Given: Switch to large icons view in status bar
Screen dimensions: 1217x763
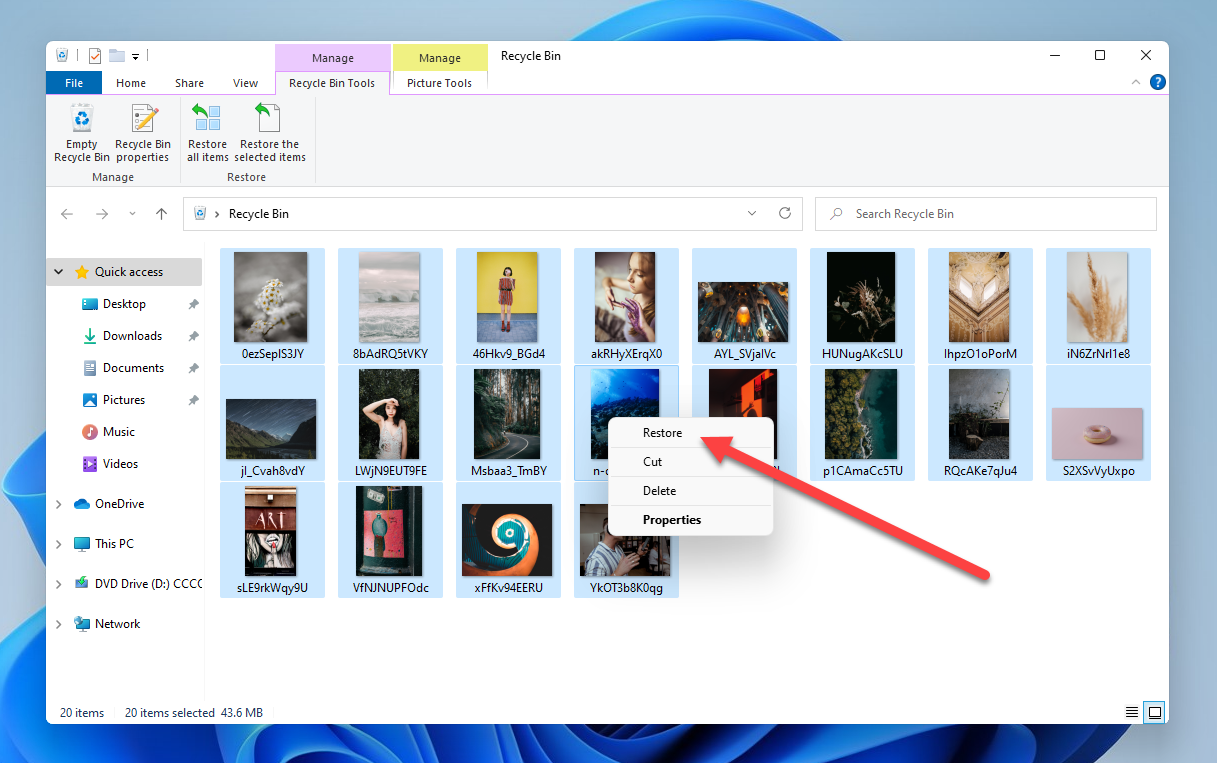Looking at the screenshot, I should 1155,713.
